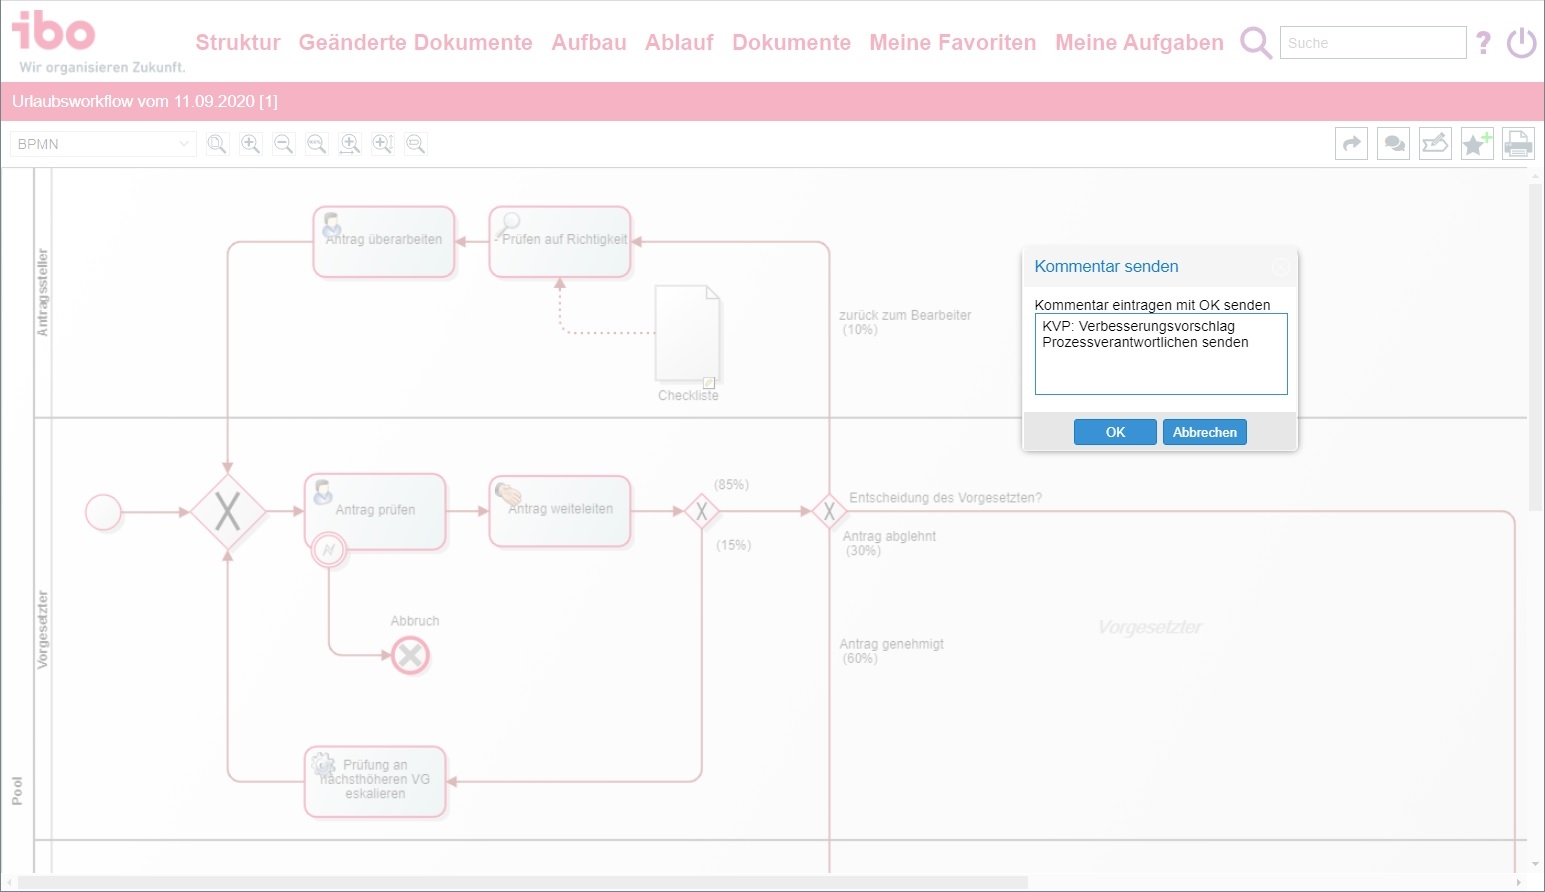Click the fit-page zoom icon
1545x892 pixels.
tap(217, 144)
